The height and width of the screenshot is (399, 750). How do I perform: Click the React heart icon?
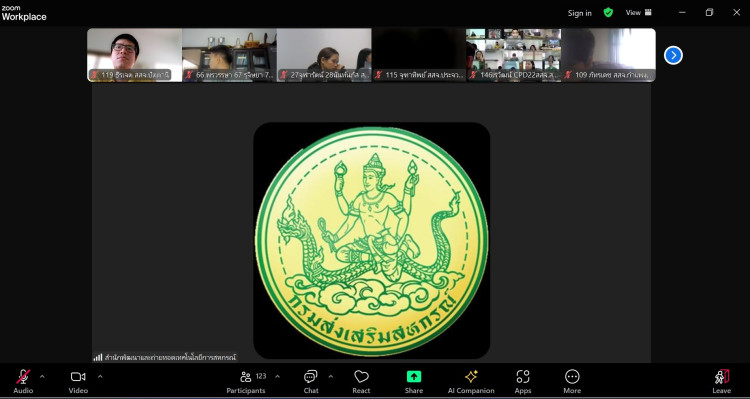point(361,377)
